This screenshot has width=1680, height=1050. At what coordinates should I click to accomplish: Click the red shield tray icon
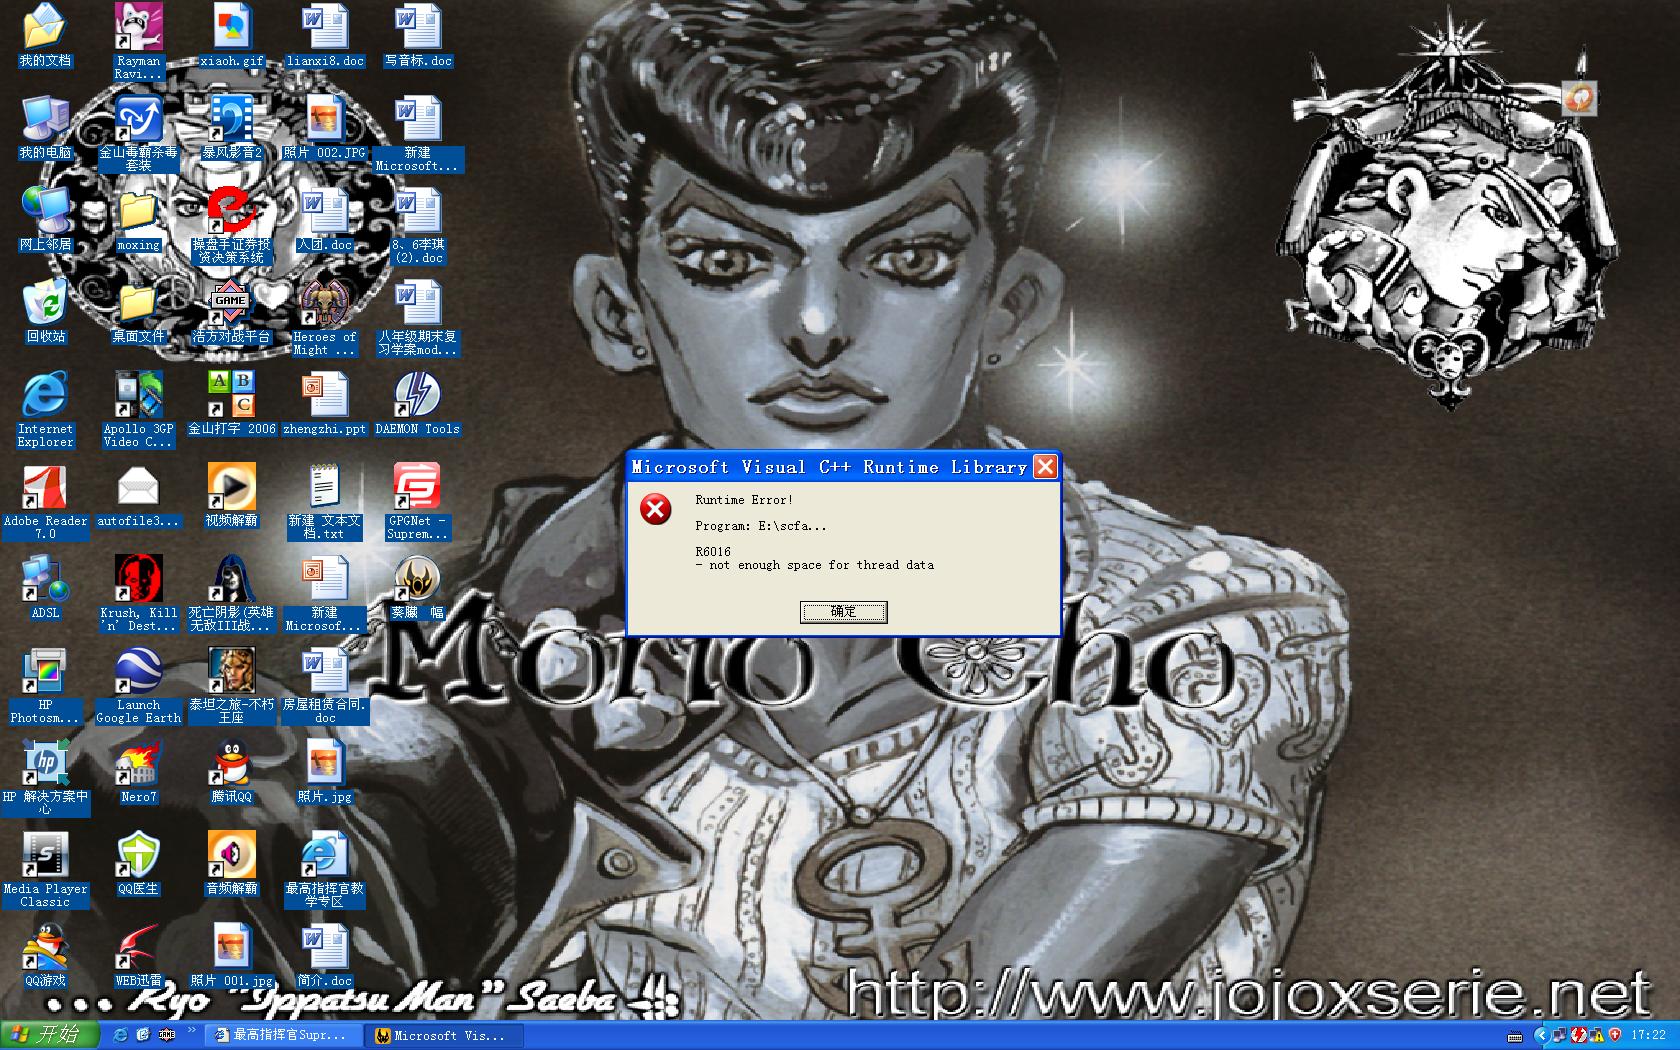tap(1614, 1035)
